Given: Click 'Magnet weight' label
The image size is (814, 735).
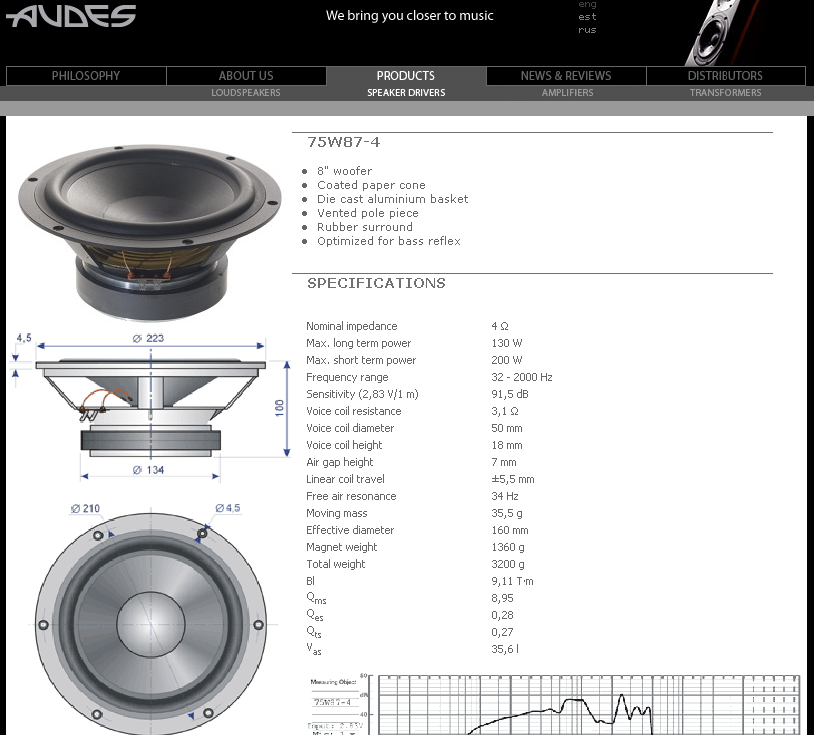Looking at the screenshot, I should click(342, 547).
